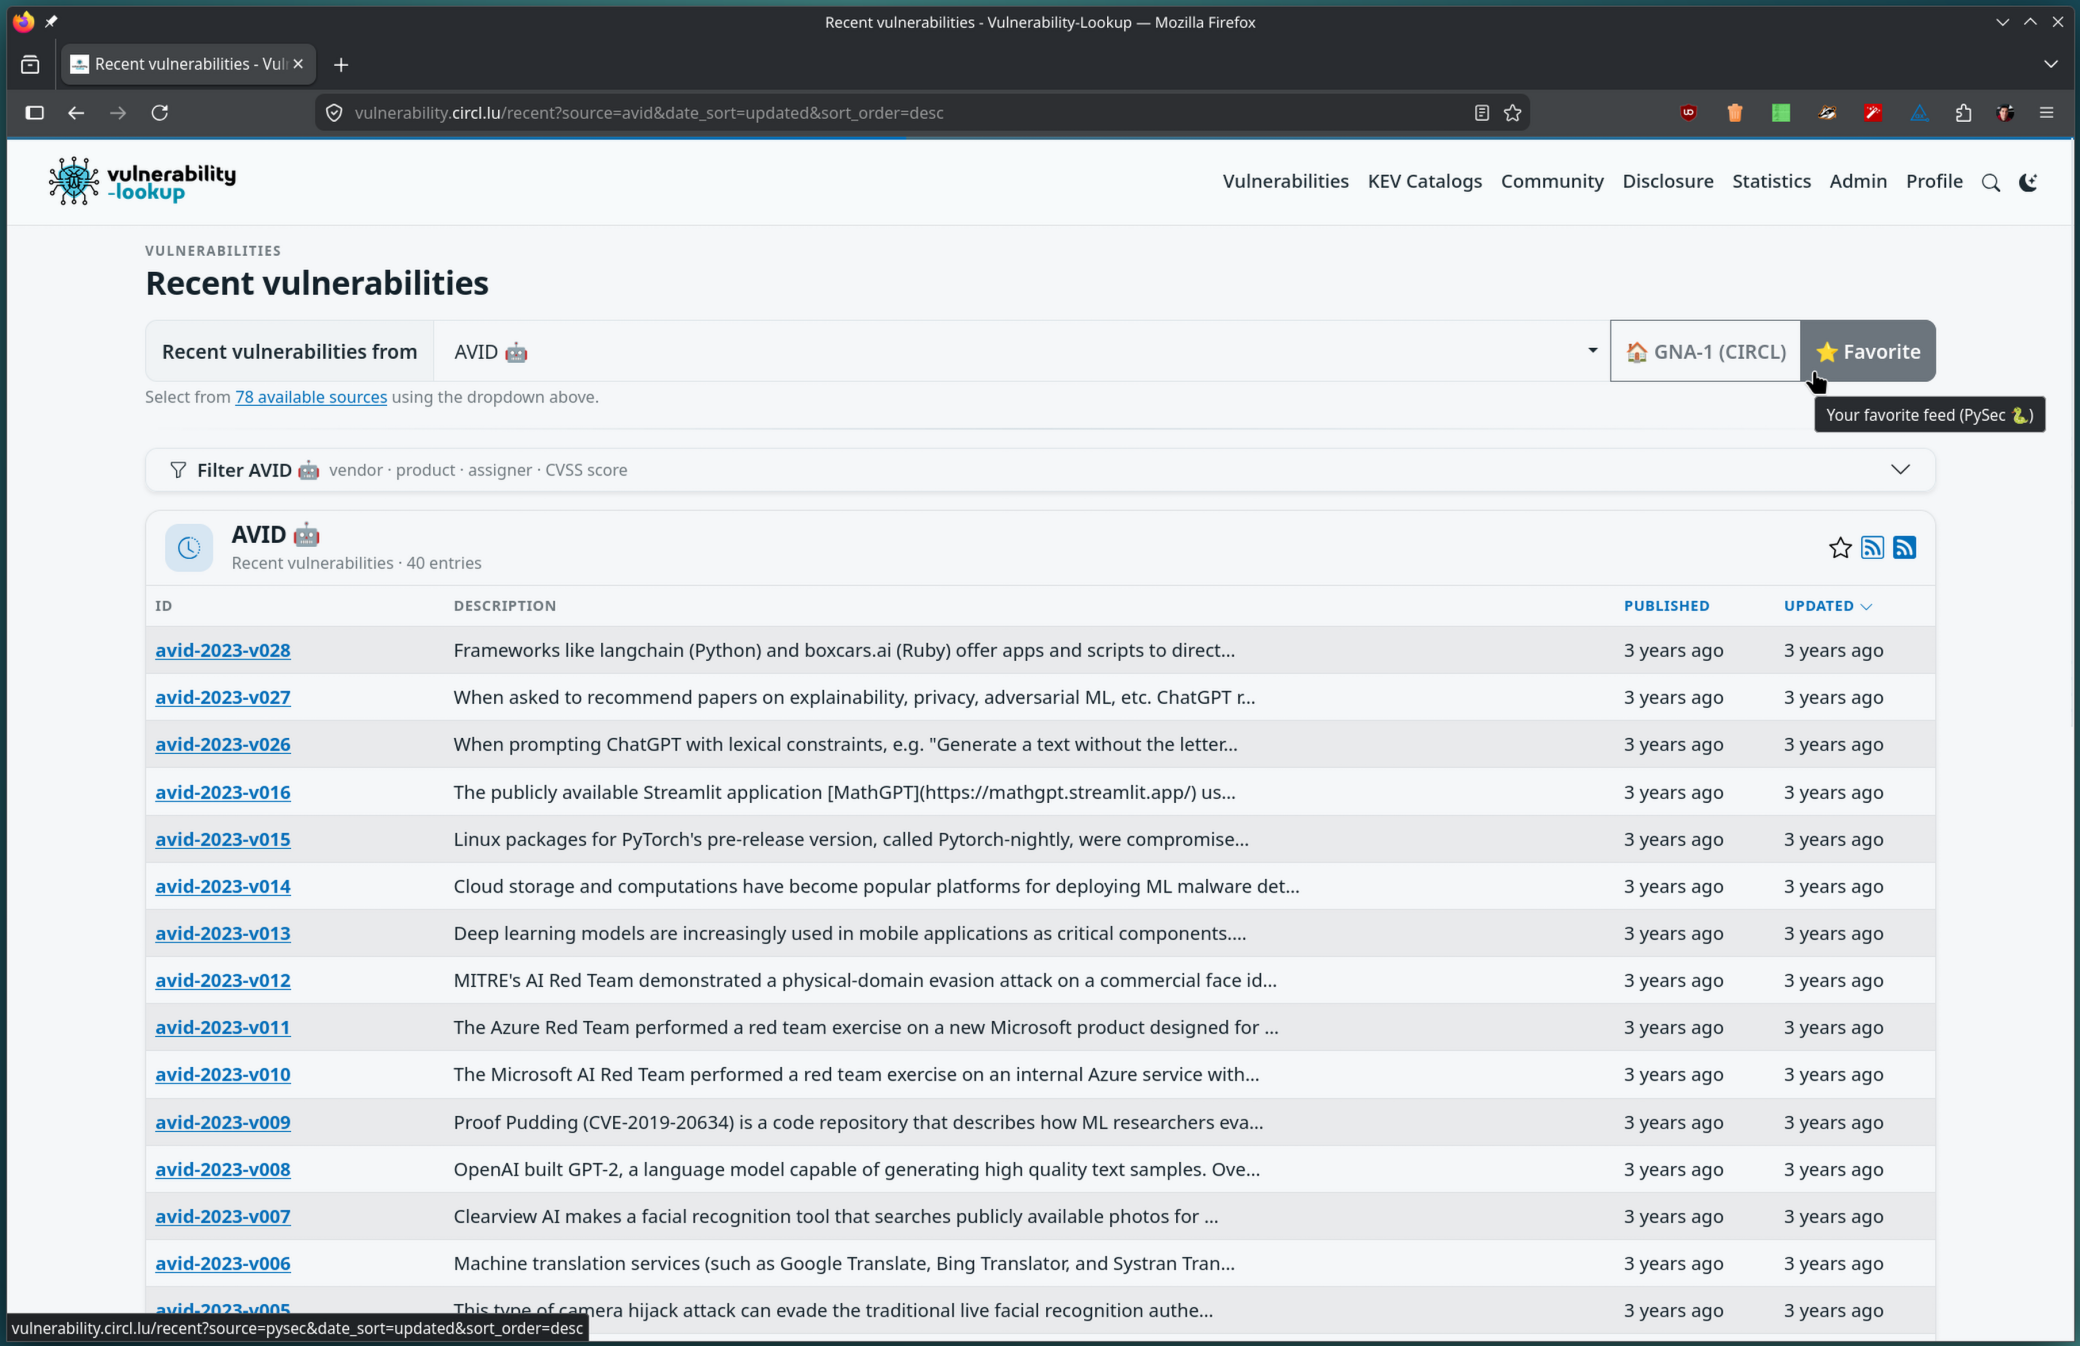The width and height of the screenshot is (2080, 1346).
Task: Click the vulnerability-lookup logo
Action: (142, 181)
